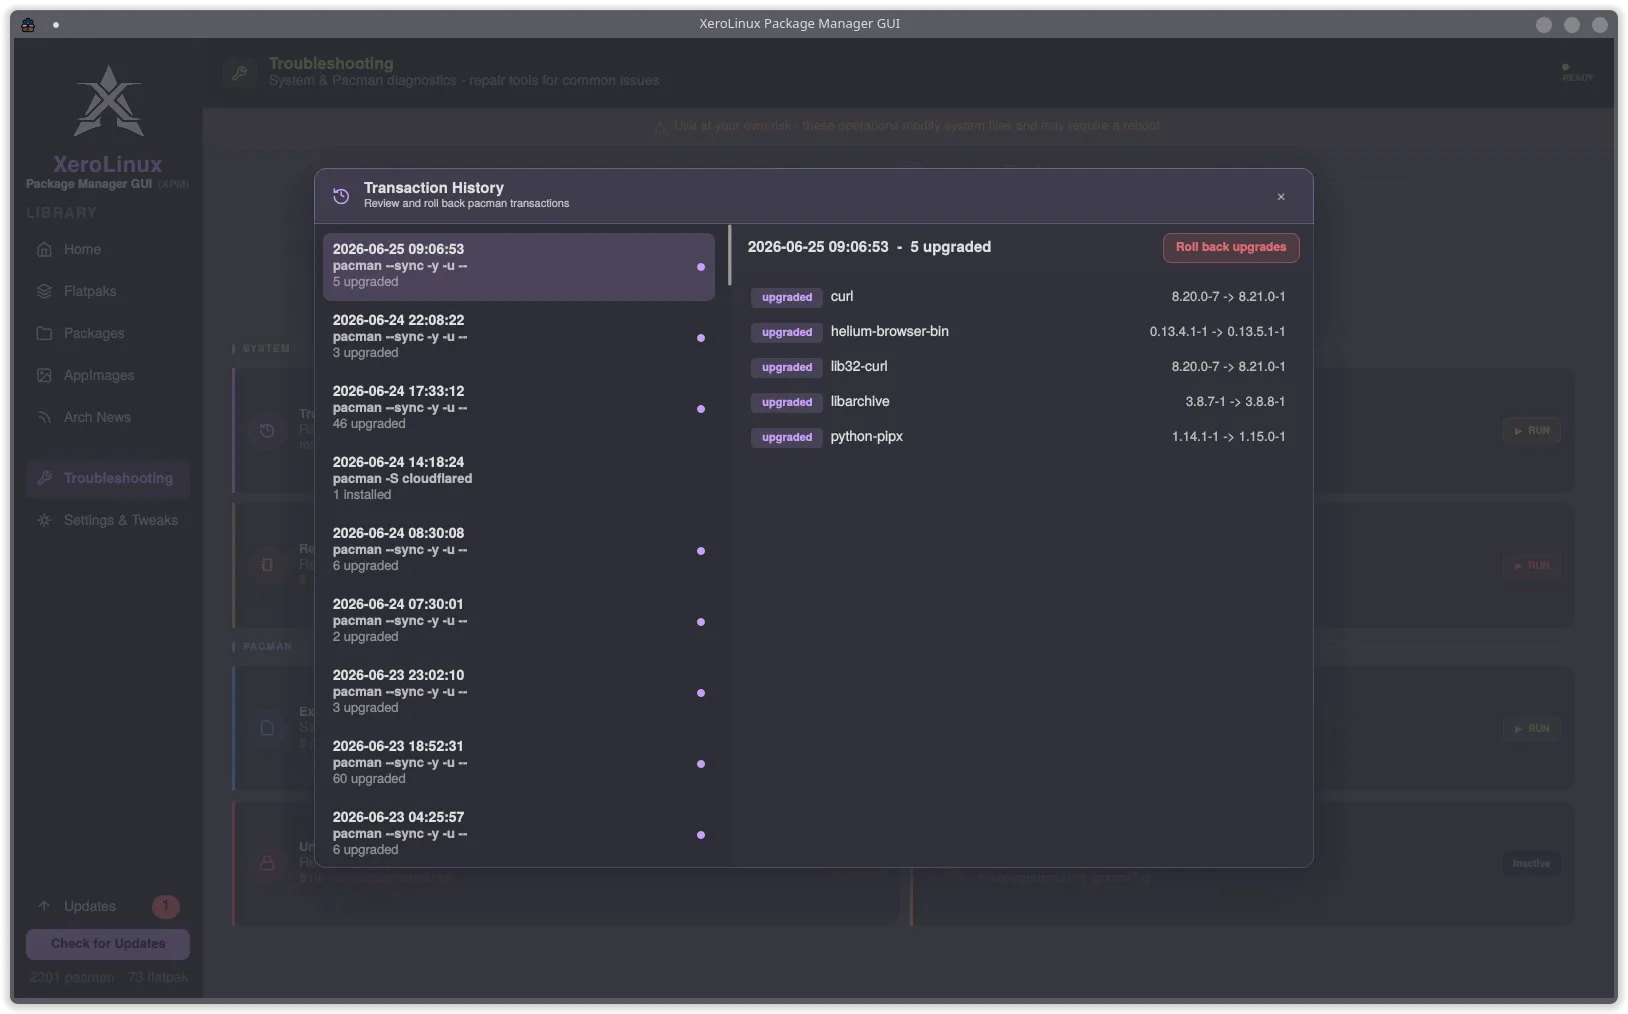Click Roll back upgrades button

coord(1231,248)
